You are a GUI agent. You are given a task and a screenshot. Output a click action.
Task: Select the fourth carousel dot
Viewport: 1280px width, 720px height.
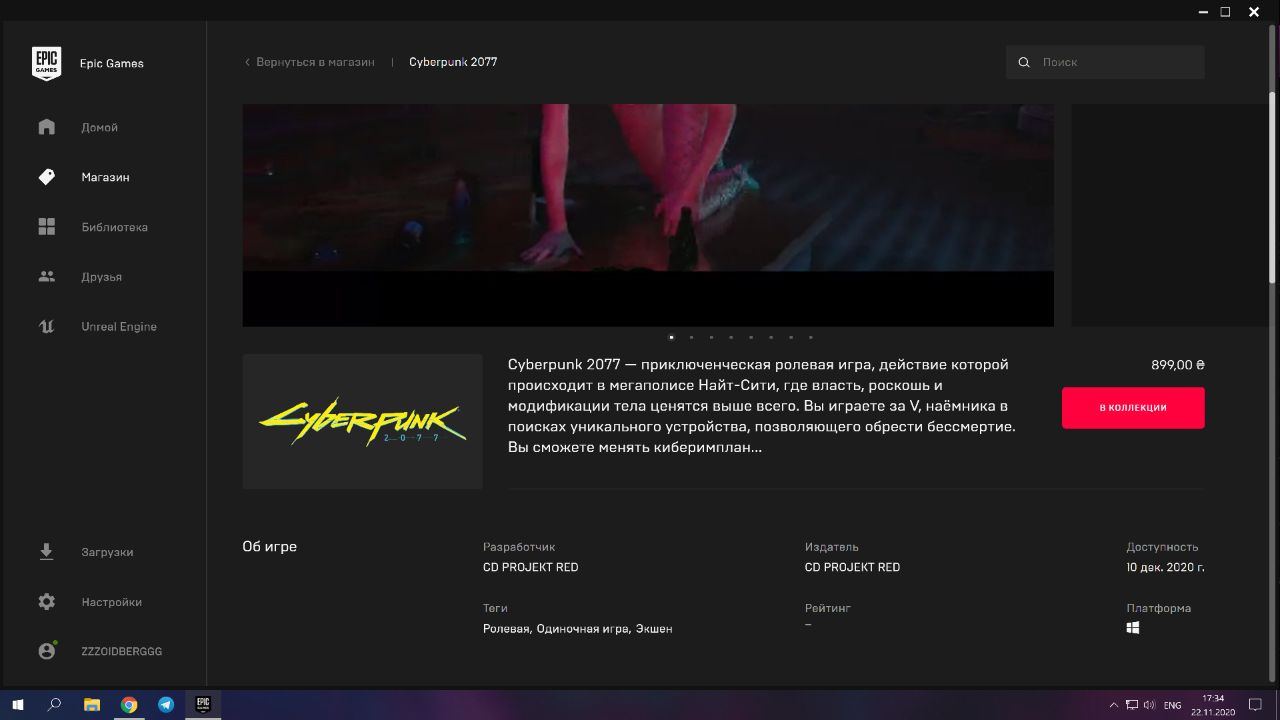(731, 337)
